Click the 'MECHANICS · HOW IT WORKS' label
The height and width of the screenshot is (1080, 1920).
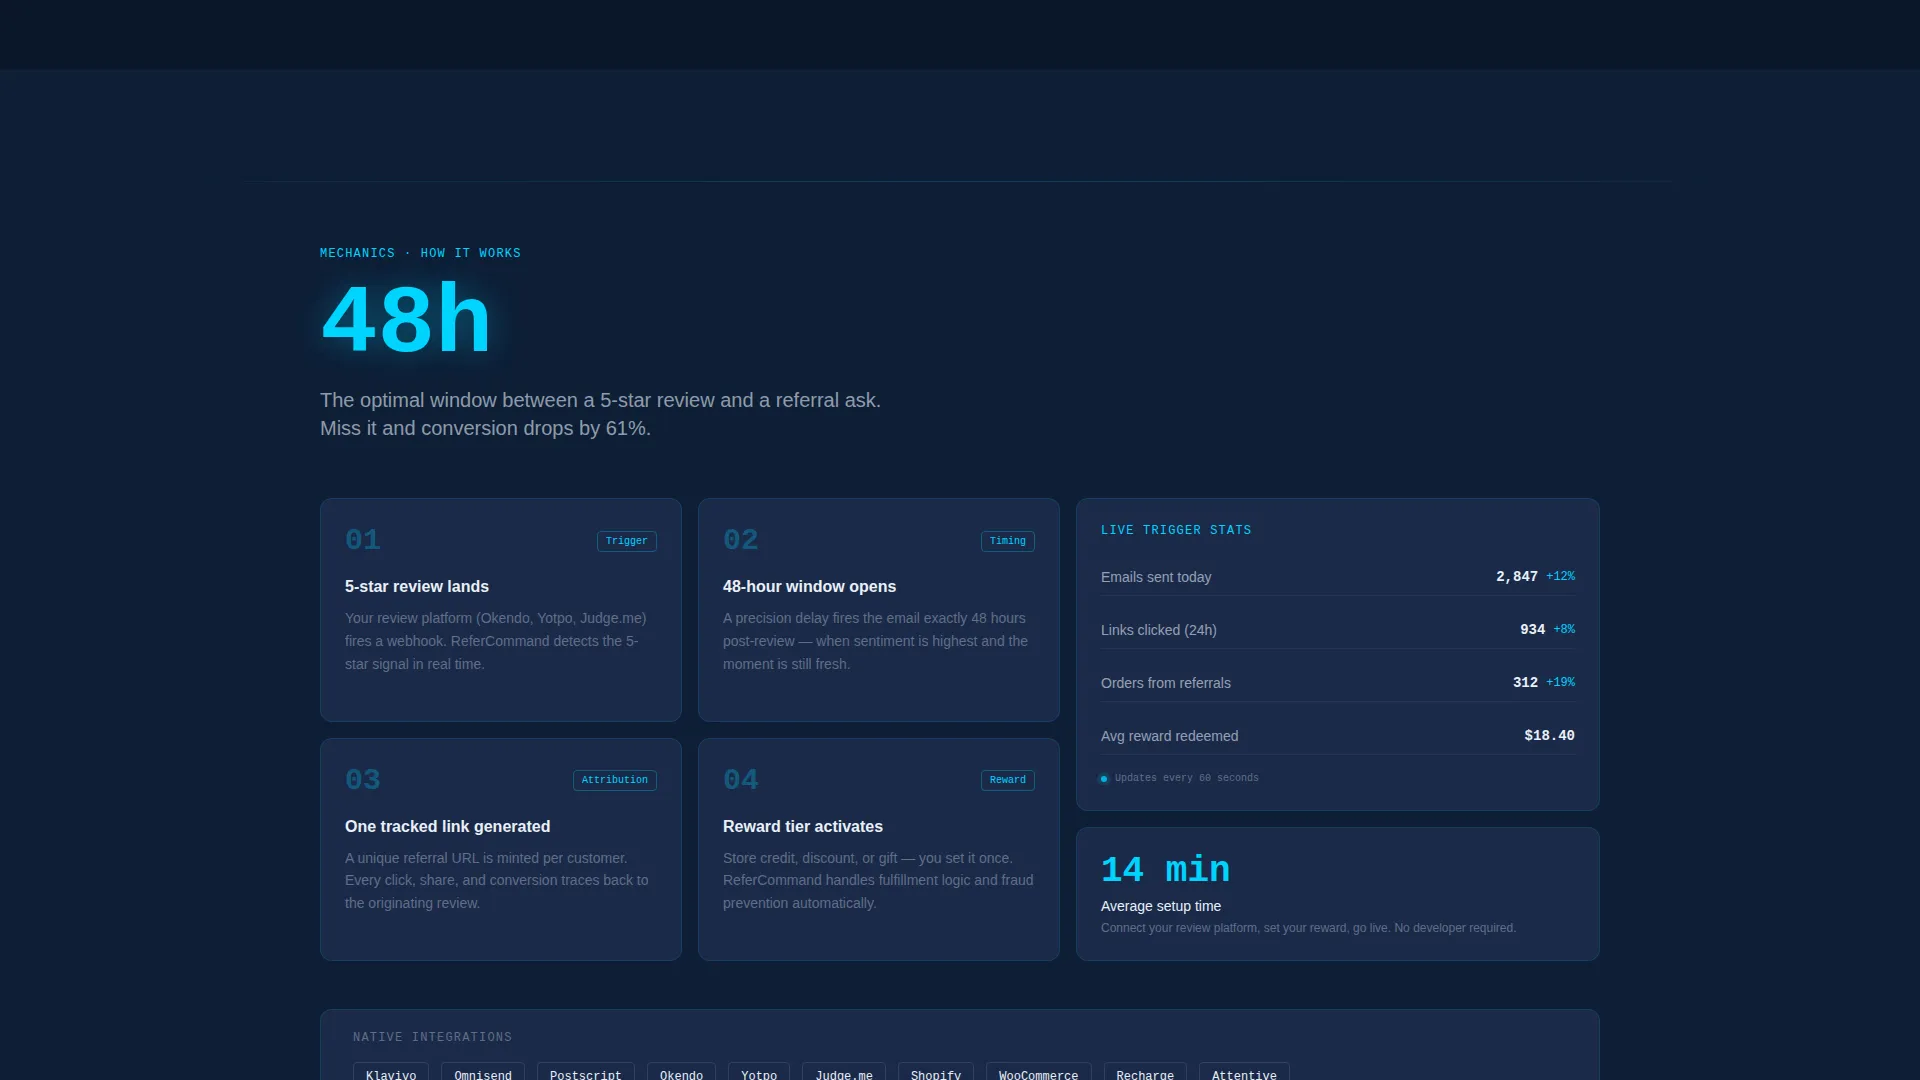pyautogui.click(x=420, y=253)
